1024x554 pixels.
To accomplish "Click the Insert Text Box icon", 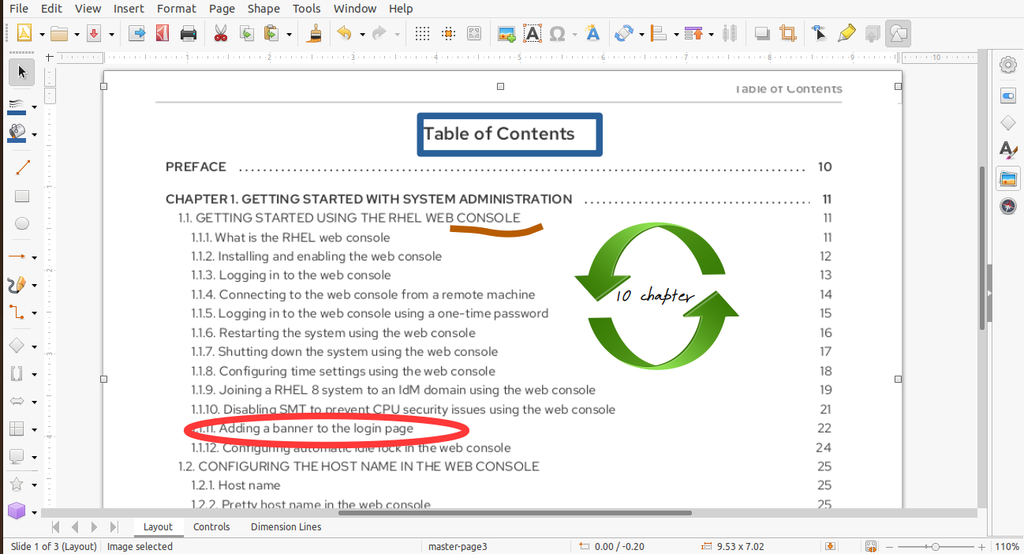I will tap(532, 33).
